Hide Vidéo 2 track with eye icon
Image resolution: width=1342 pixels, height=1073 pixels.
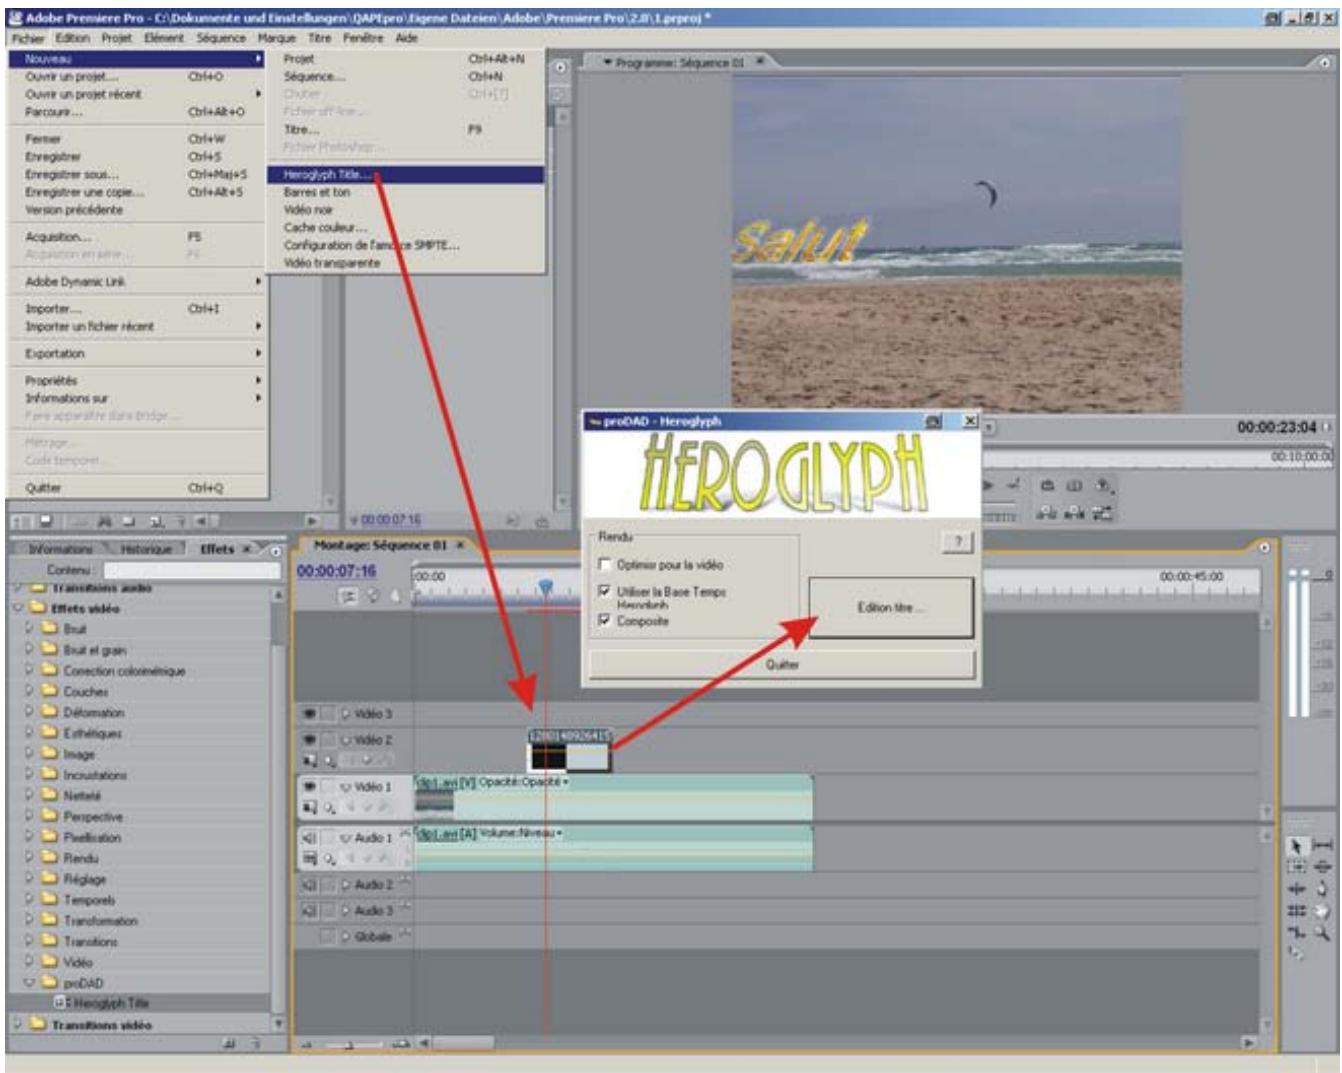coord(310,740)
